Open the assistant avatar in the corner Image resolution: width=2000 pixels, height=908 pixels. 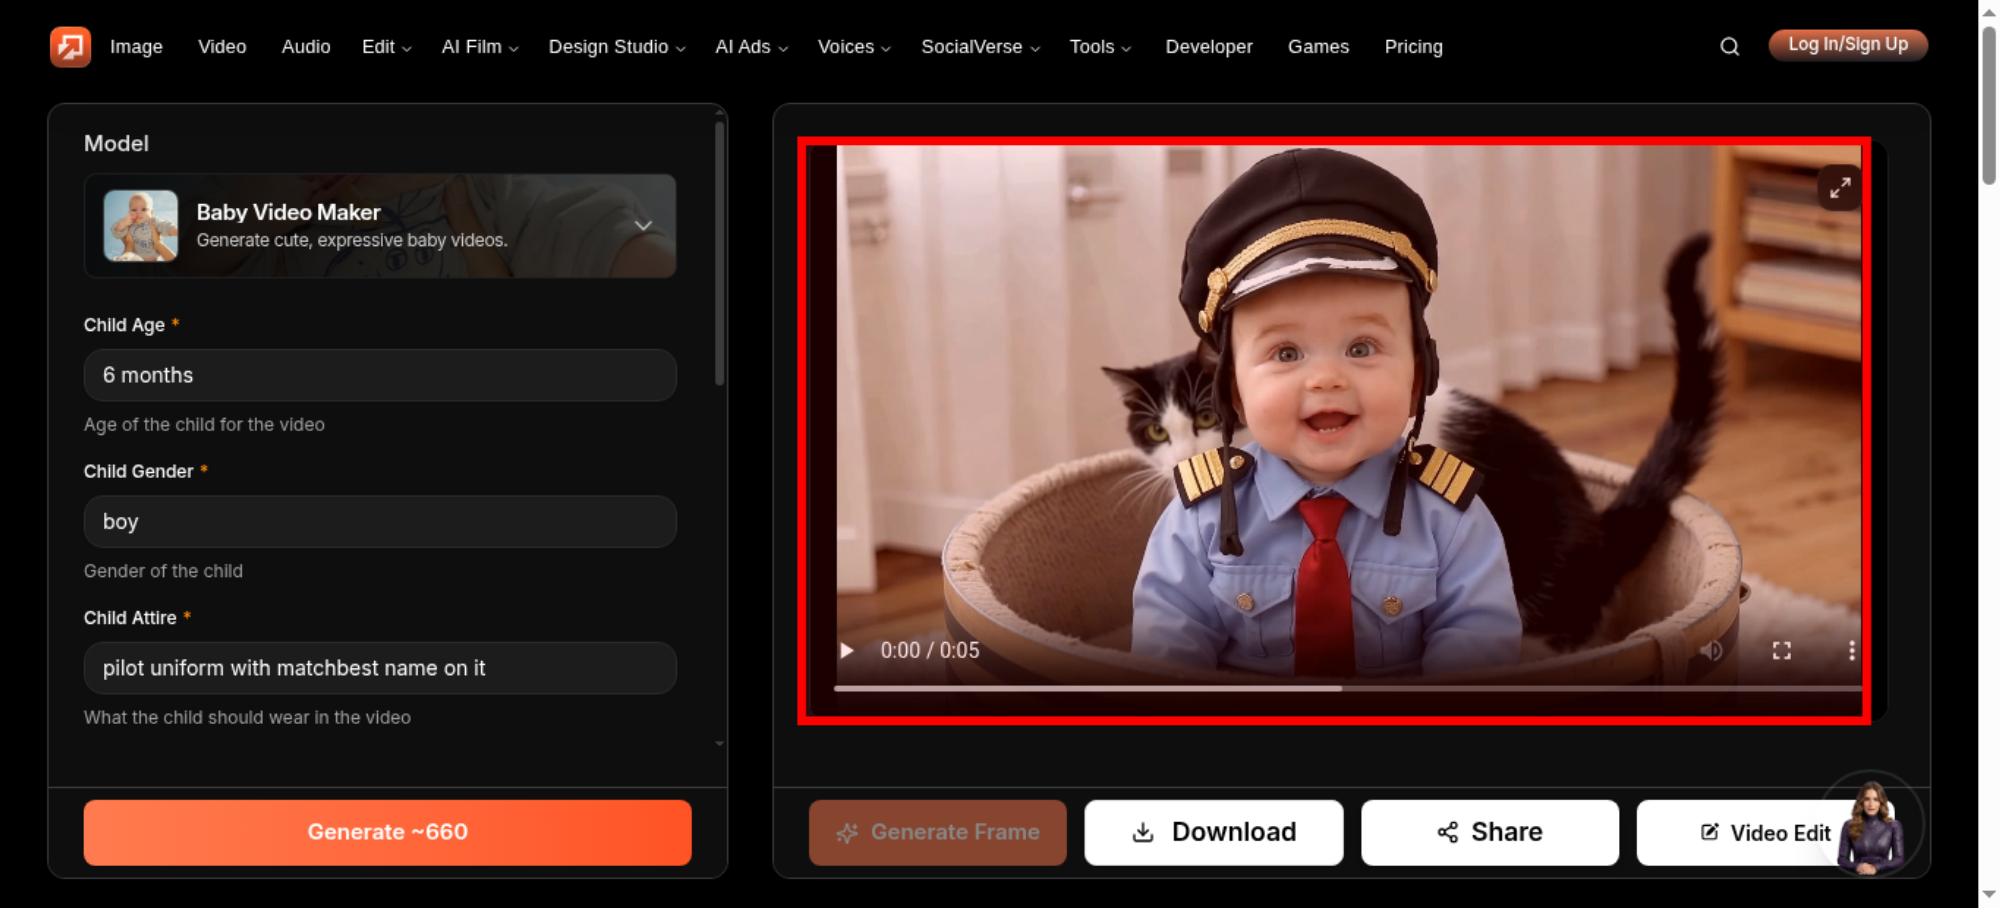pos(1870,826)
